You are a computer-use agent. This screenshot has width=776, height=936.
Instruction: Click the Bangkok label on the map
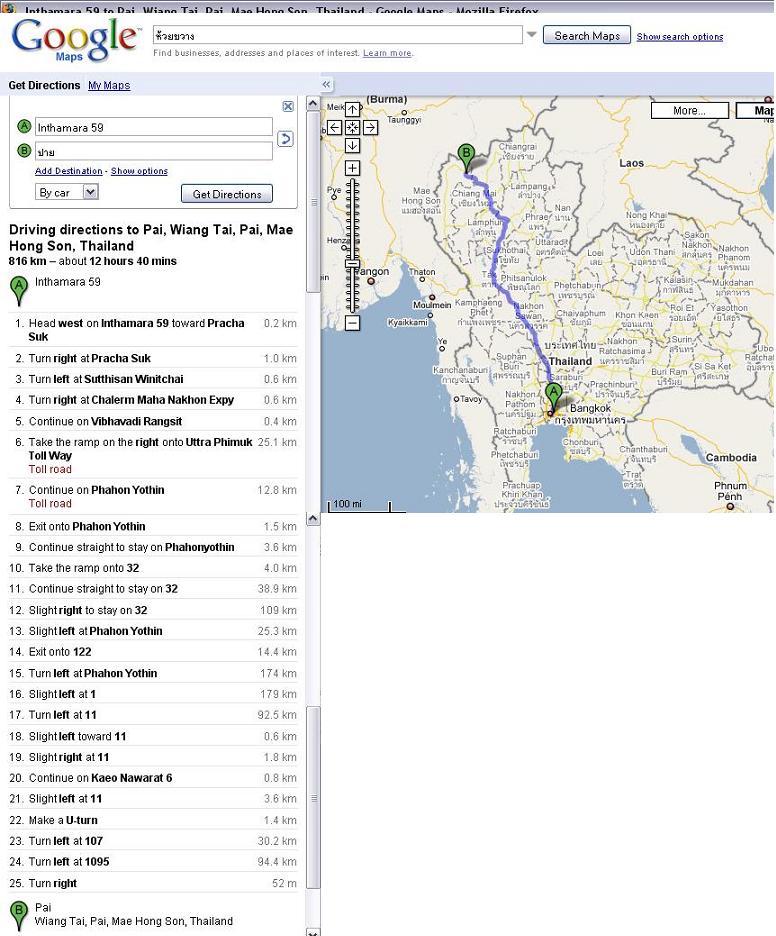pyautogui.click(x=590, y=408)
